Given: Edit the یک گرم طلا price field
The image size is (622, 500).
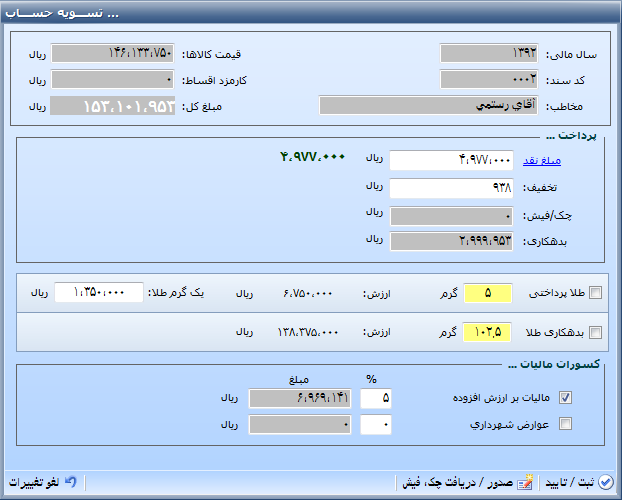Looking at the screenshot, I should click(98, 293).
